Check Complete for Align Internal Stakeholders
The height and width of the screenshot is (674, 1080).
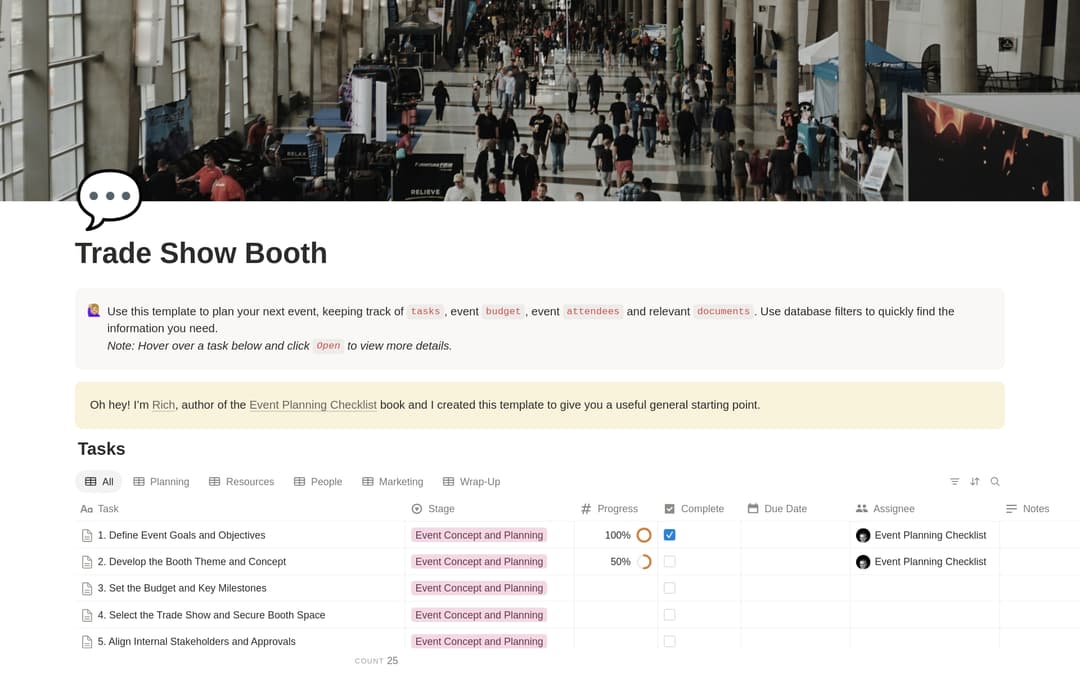(x=669, y=641)
